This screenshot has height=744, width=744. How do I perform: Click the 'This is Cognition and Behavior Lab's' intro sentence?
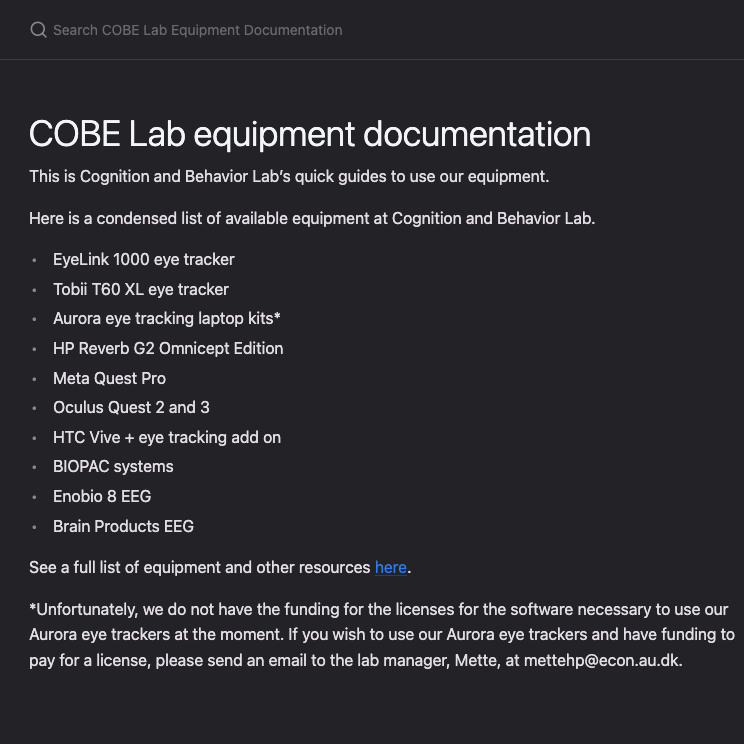click(289, 177)
